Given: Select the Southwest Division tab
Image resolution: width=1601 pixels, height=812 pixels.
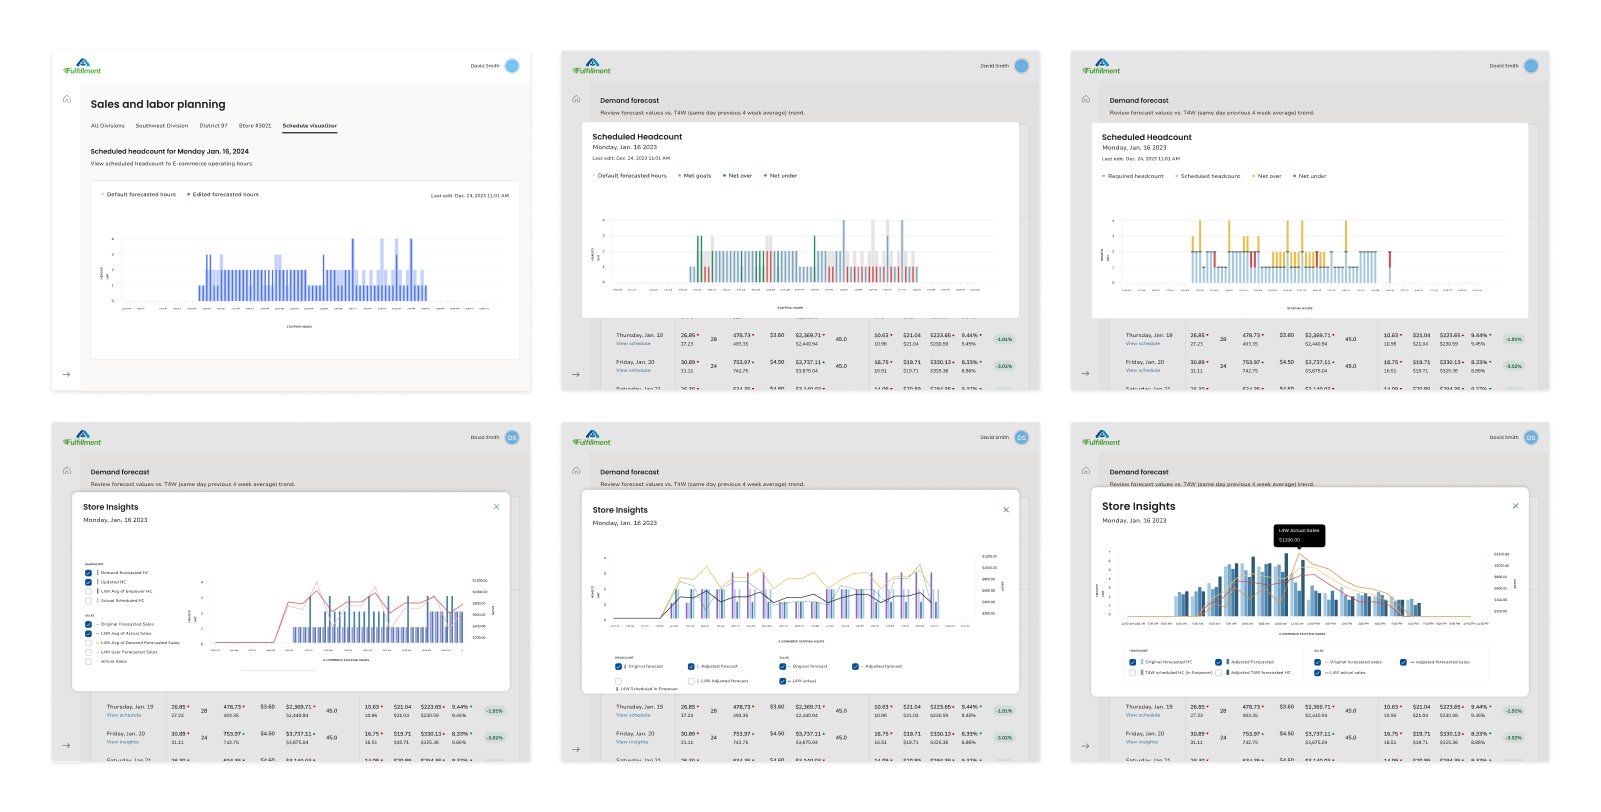Looking at the screenshot, I should tap(162, 126).
